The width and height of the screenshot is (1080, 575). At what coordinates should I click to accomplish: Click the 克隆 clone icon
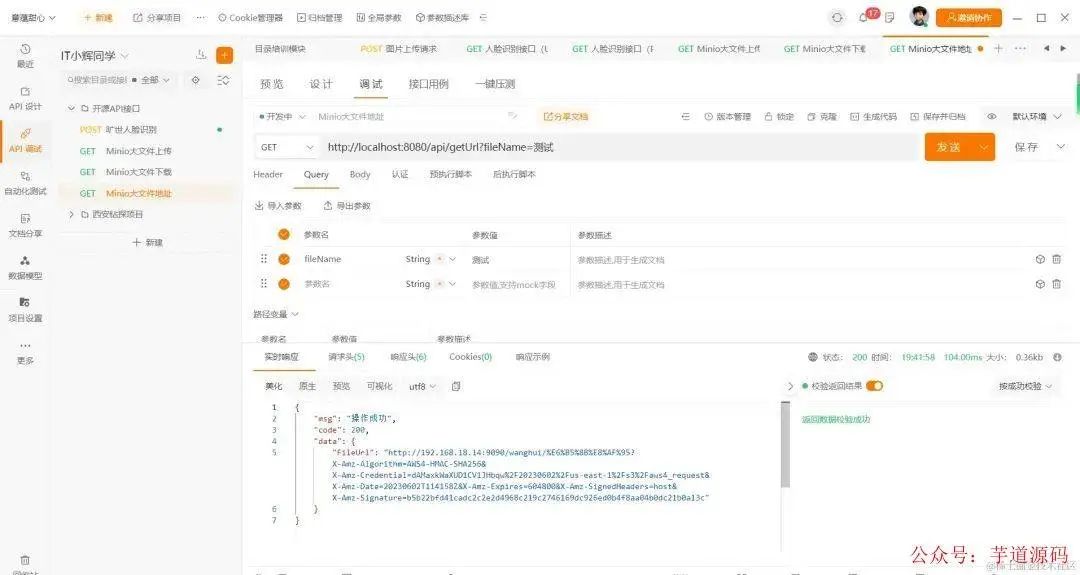coord(822,116)
